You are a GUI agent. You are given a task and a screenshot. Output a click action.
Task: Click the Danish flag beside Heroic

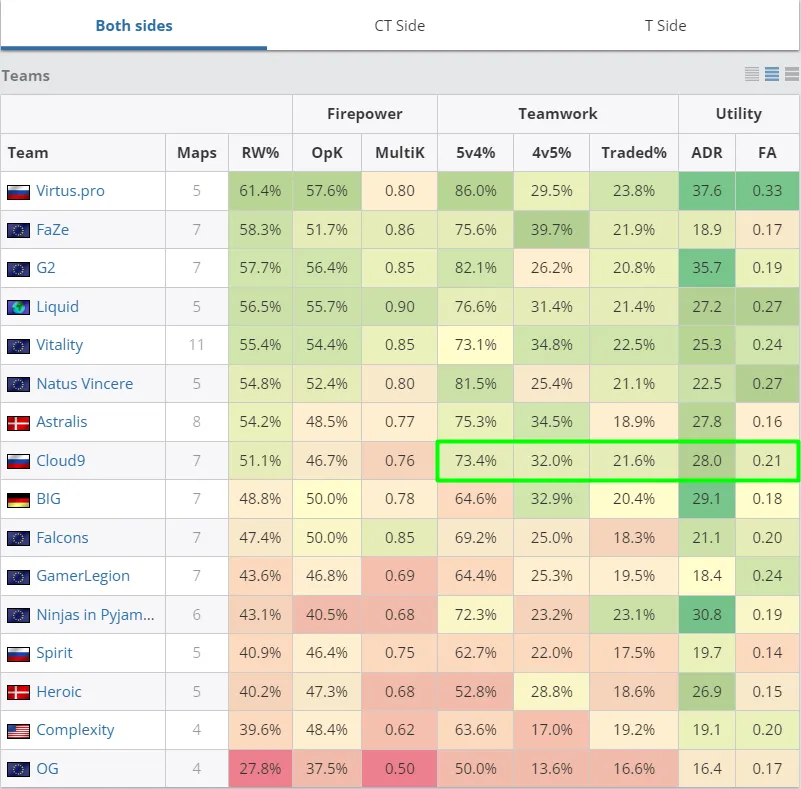(18, 693)
